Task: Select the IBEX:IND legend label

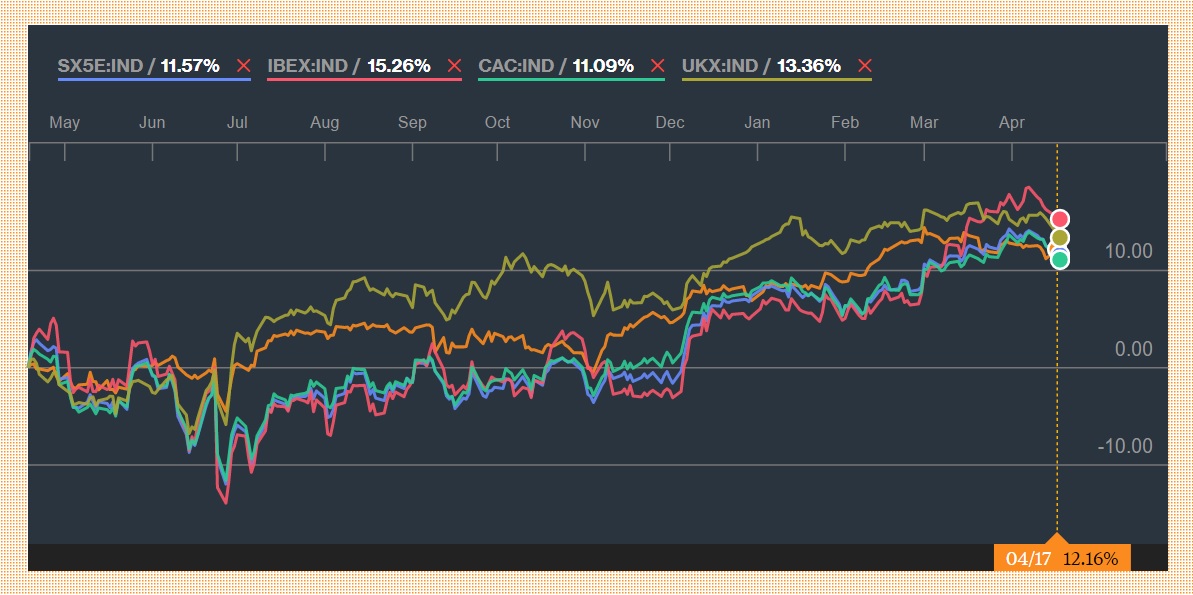Action: tap(307, 67)
